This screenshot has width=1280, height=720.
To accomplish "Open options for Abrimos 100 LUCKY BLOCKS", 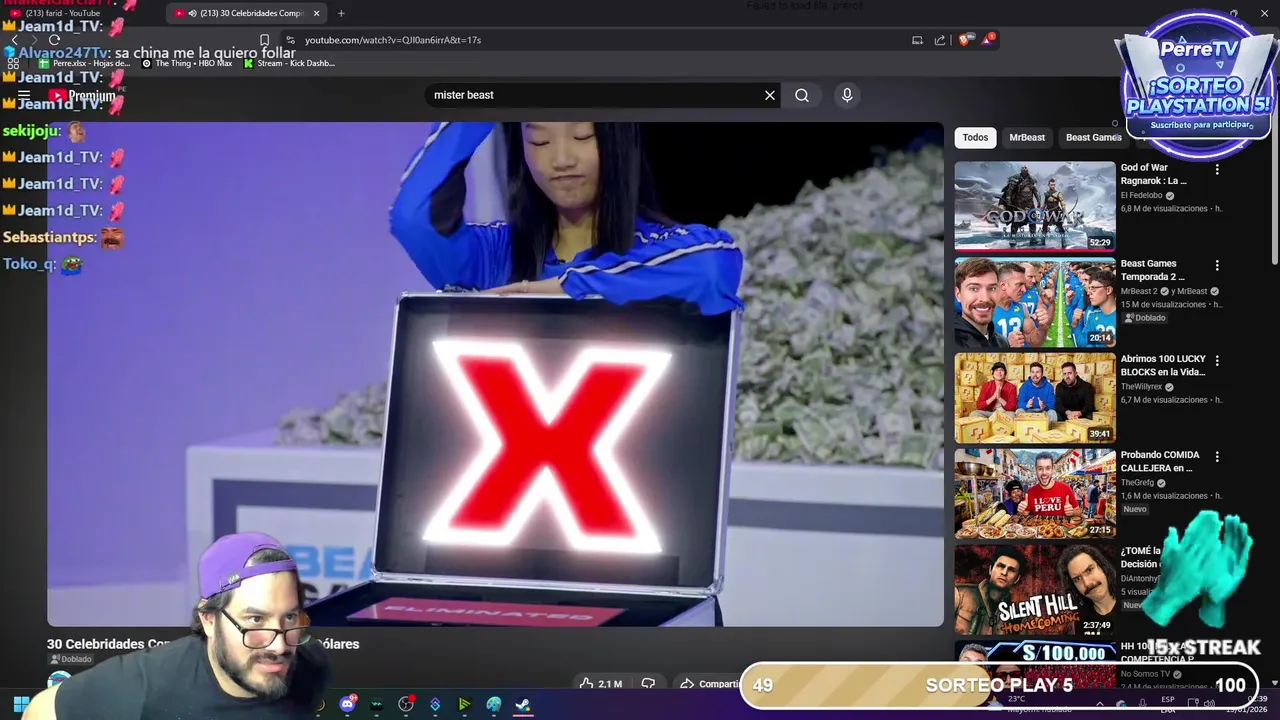I will [1217, 361].
